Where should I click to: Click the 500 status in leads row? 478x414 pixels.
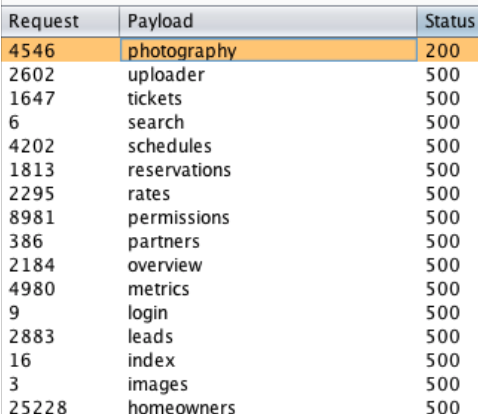click(x=443, y=337)
